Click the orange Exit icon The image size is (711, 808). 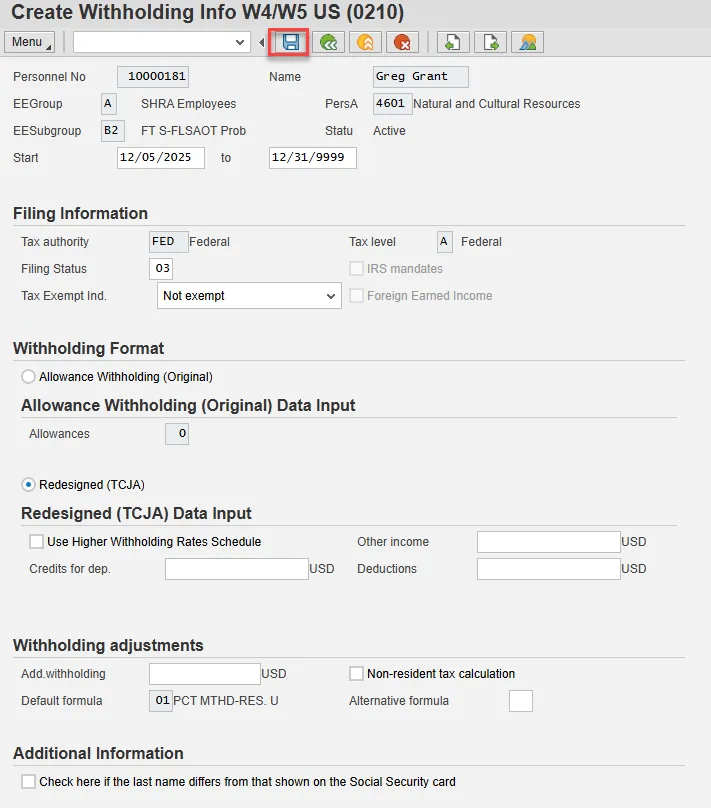pos(365,42)
